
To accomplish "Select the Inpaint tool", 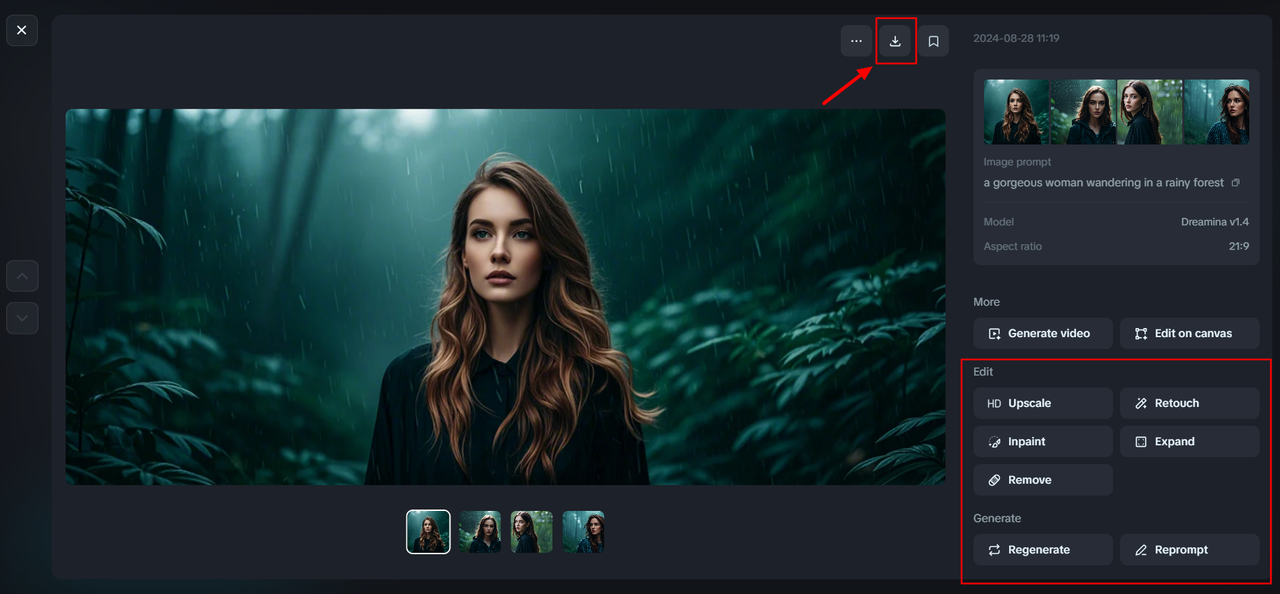I will pyautogui.click(x=1043, y=441).
